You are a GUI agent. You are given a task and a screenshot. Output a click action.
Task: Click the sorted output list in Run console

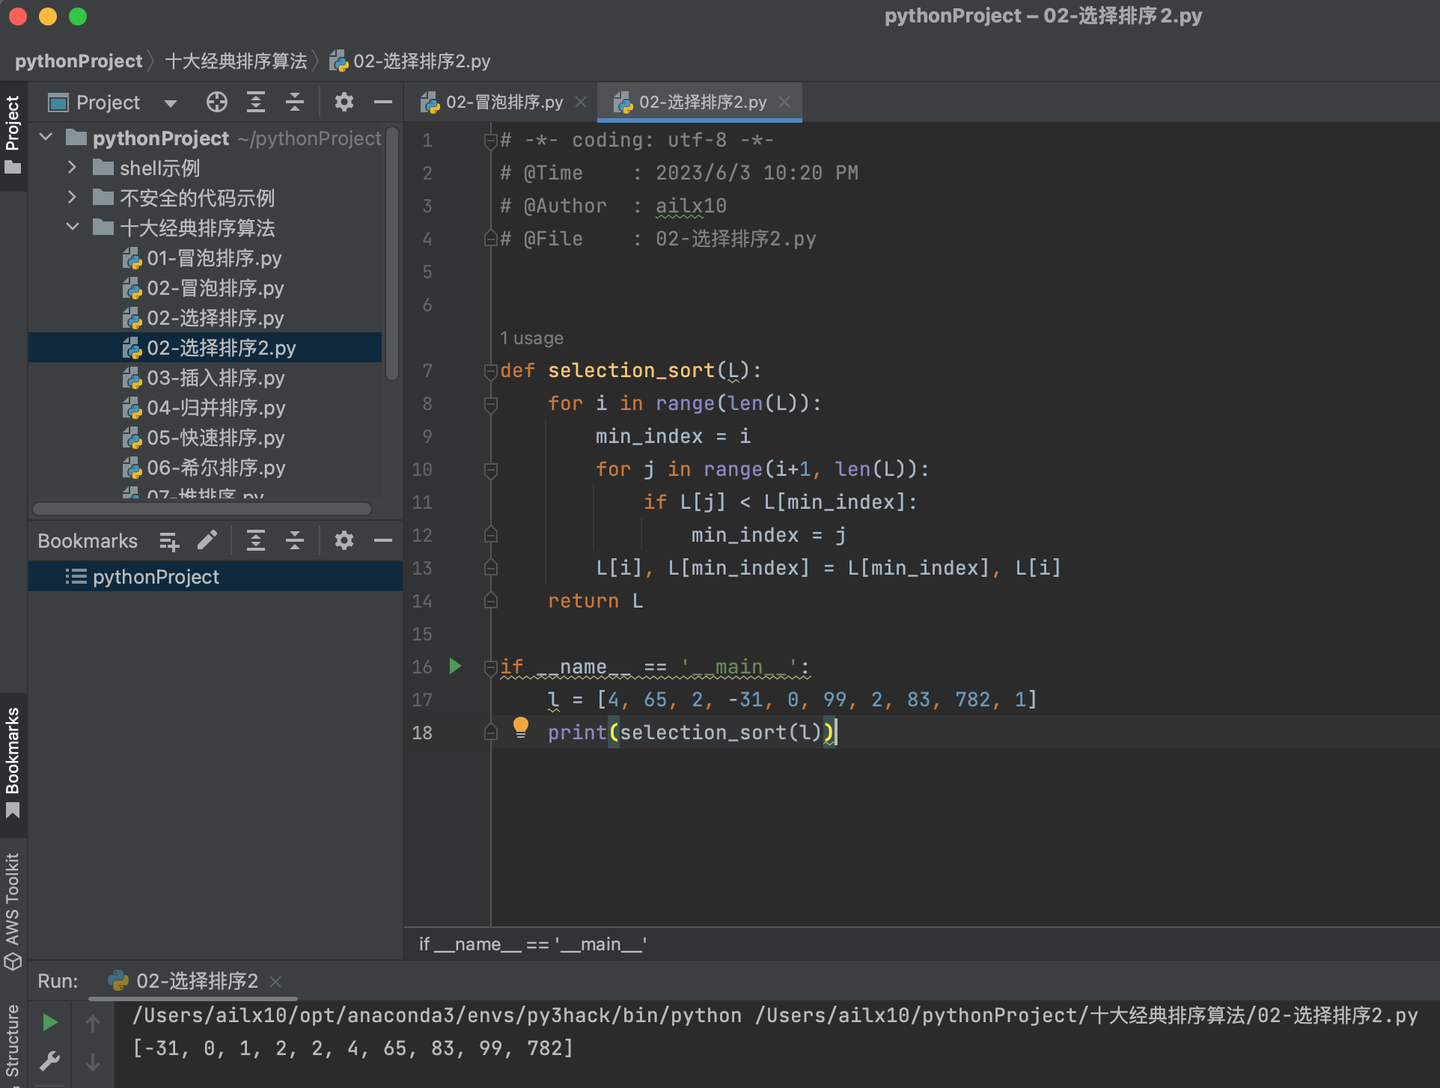(353, 1048)
